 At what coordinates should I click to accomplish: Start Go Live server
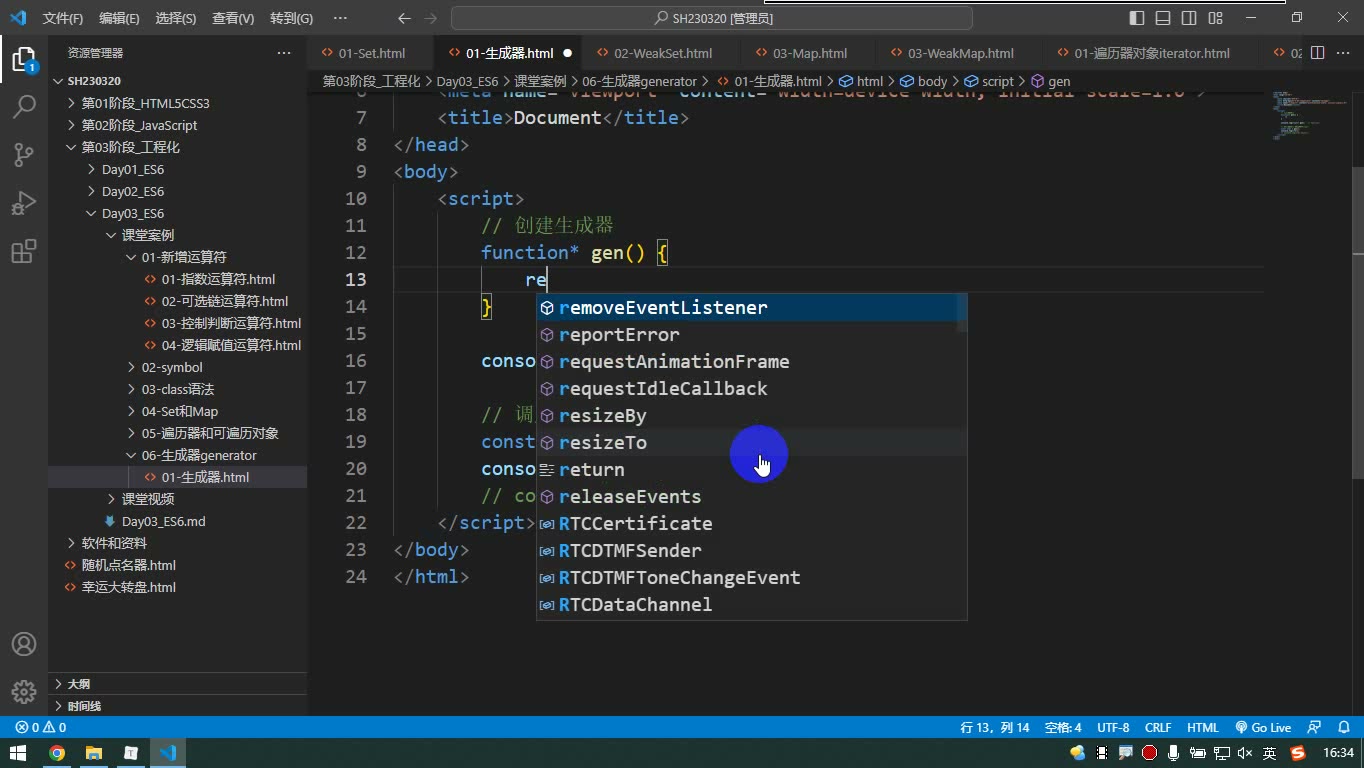tap(1263, 728)
